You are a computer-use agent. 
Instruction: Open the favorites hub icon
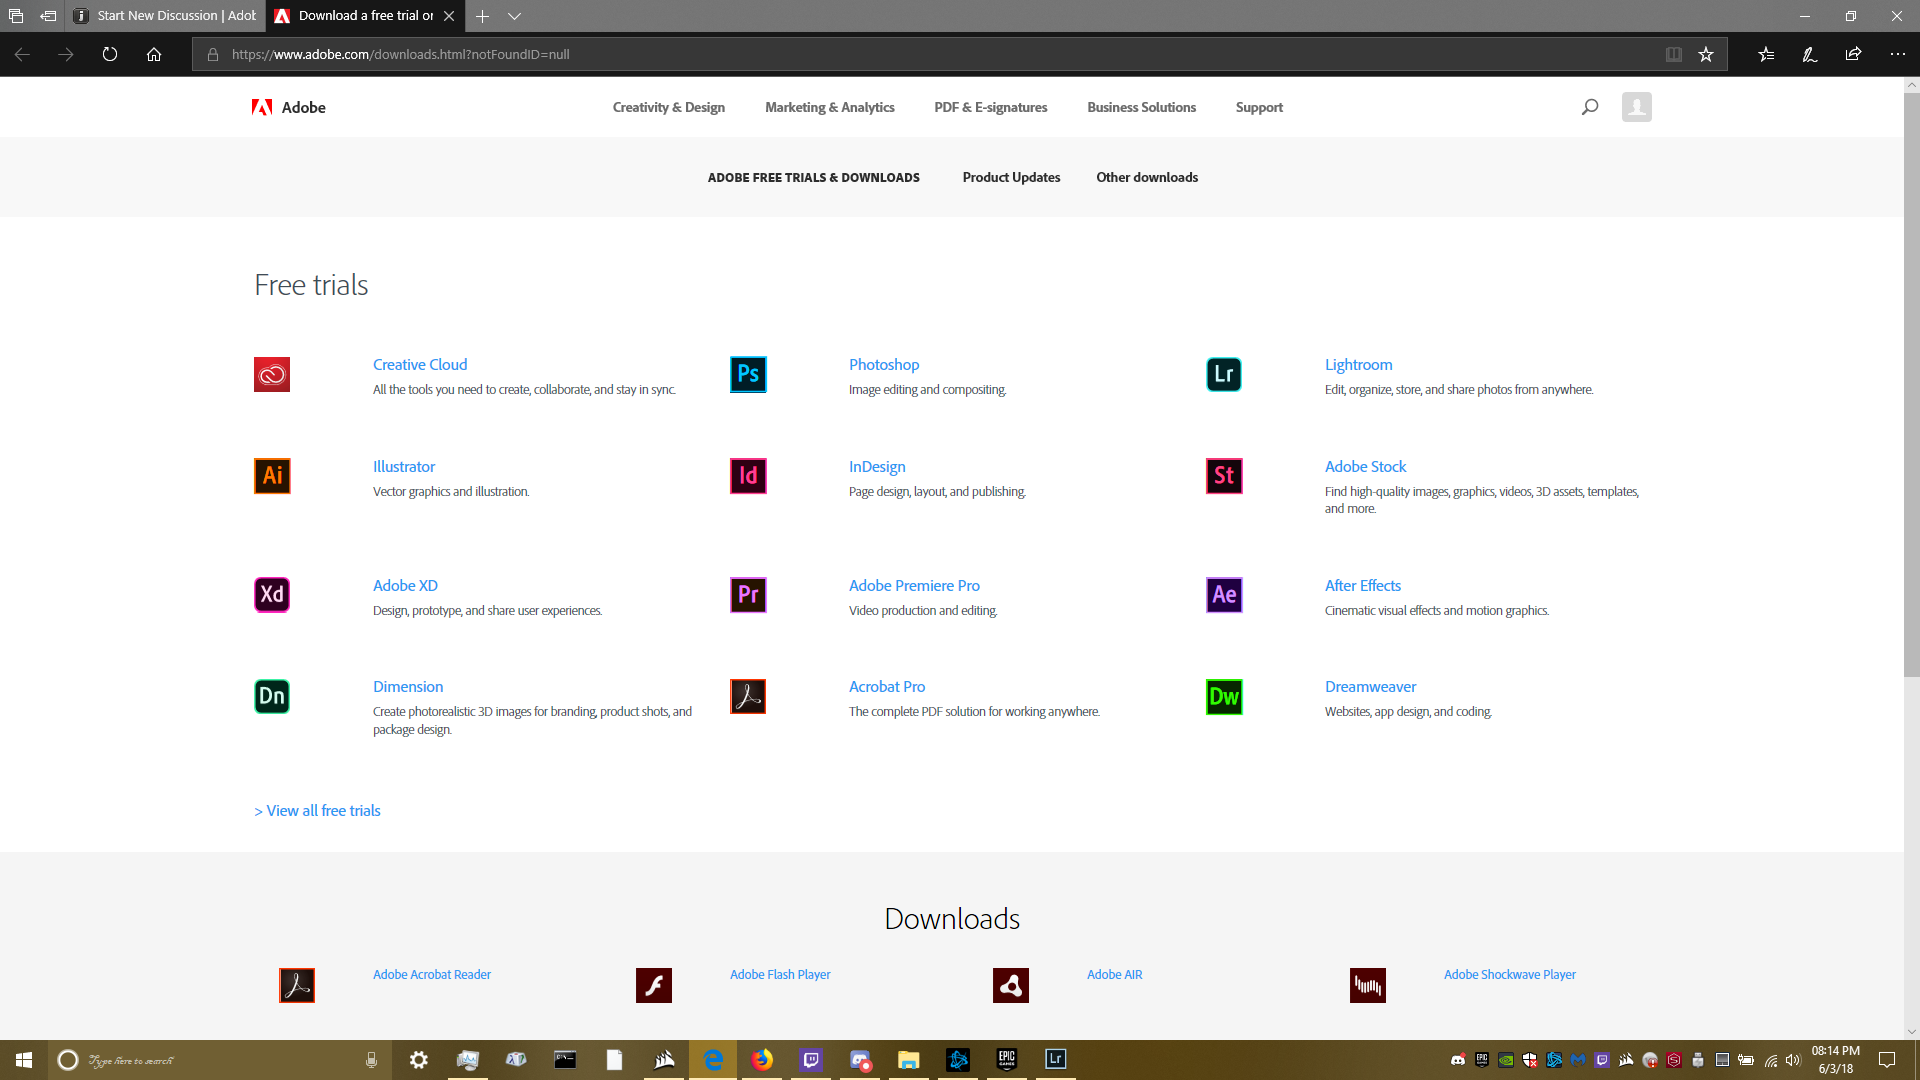[1766, 55]
